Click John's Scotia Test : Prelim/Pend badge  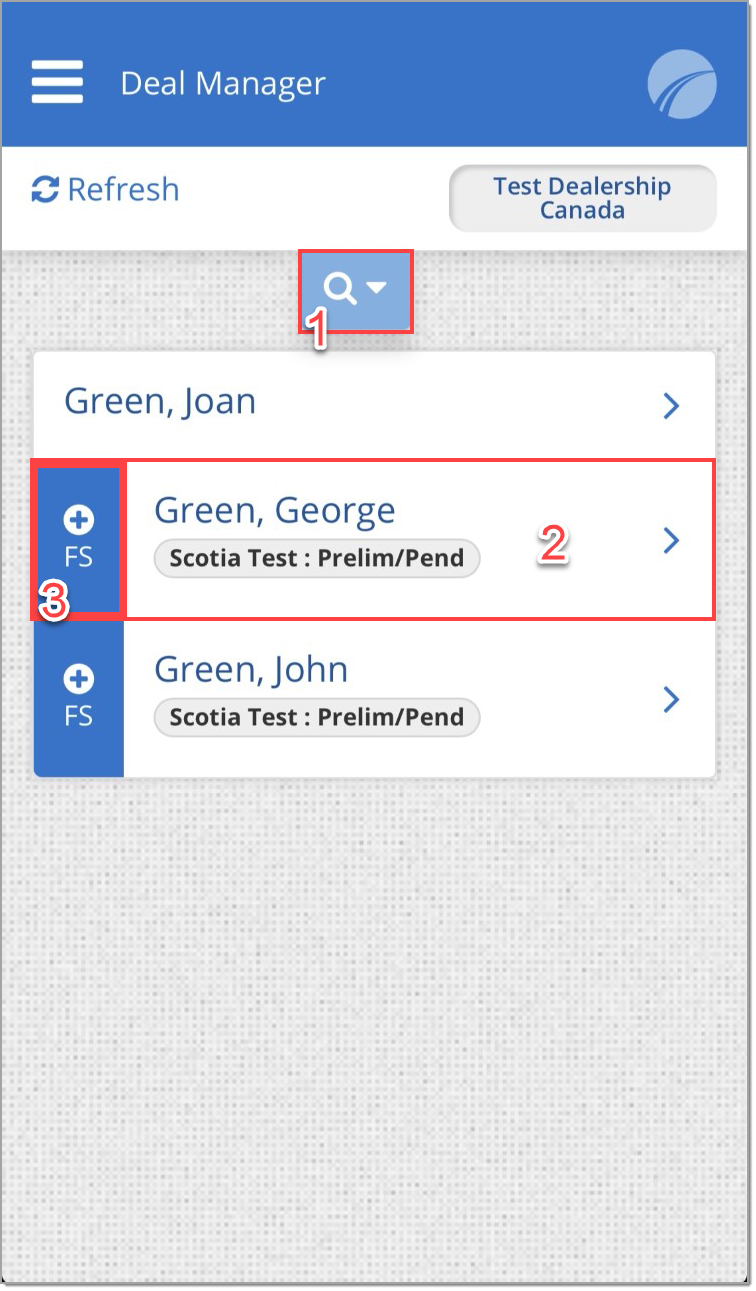click(317, 717)
